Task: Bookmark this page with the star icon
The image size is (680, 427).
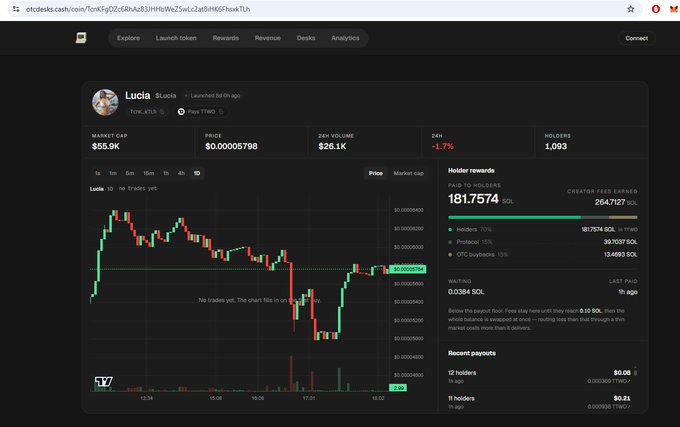Action: tap(631, 9)
